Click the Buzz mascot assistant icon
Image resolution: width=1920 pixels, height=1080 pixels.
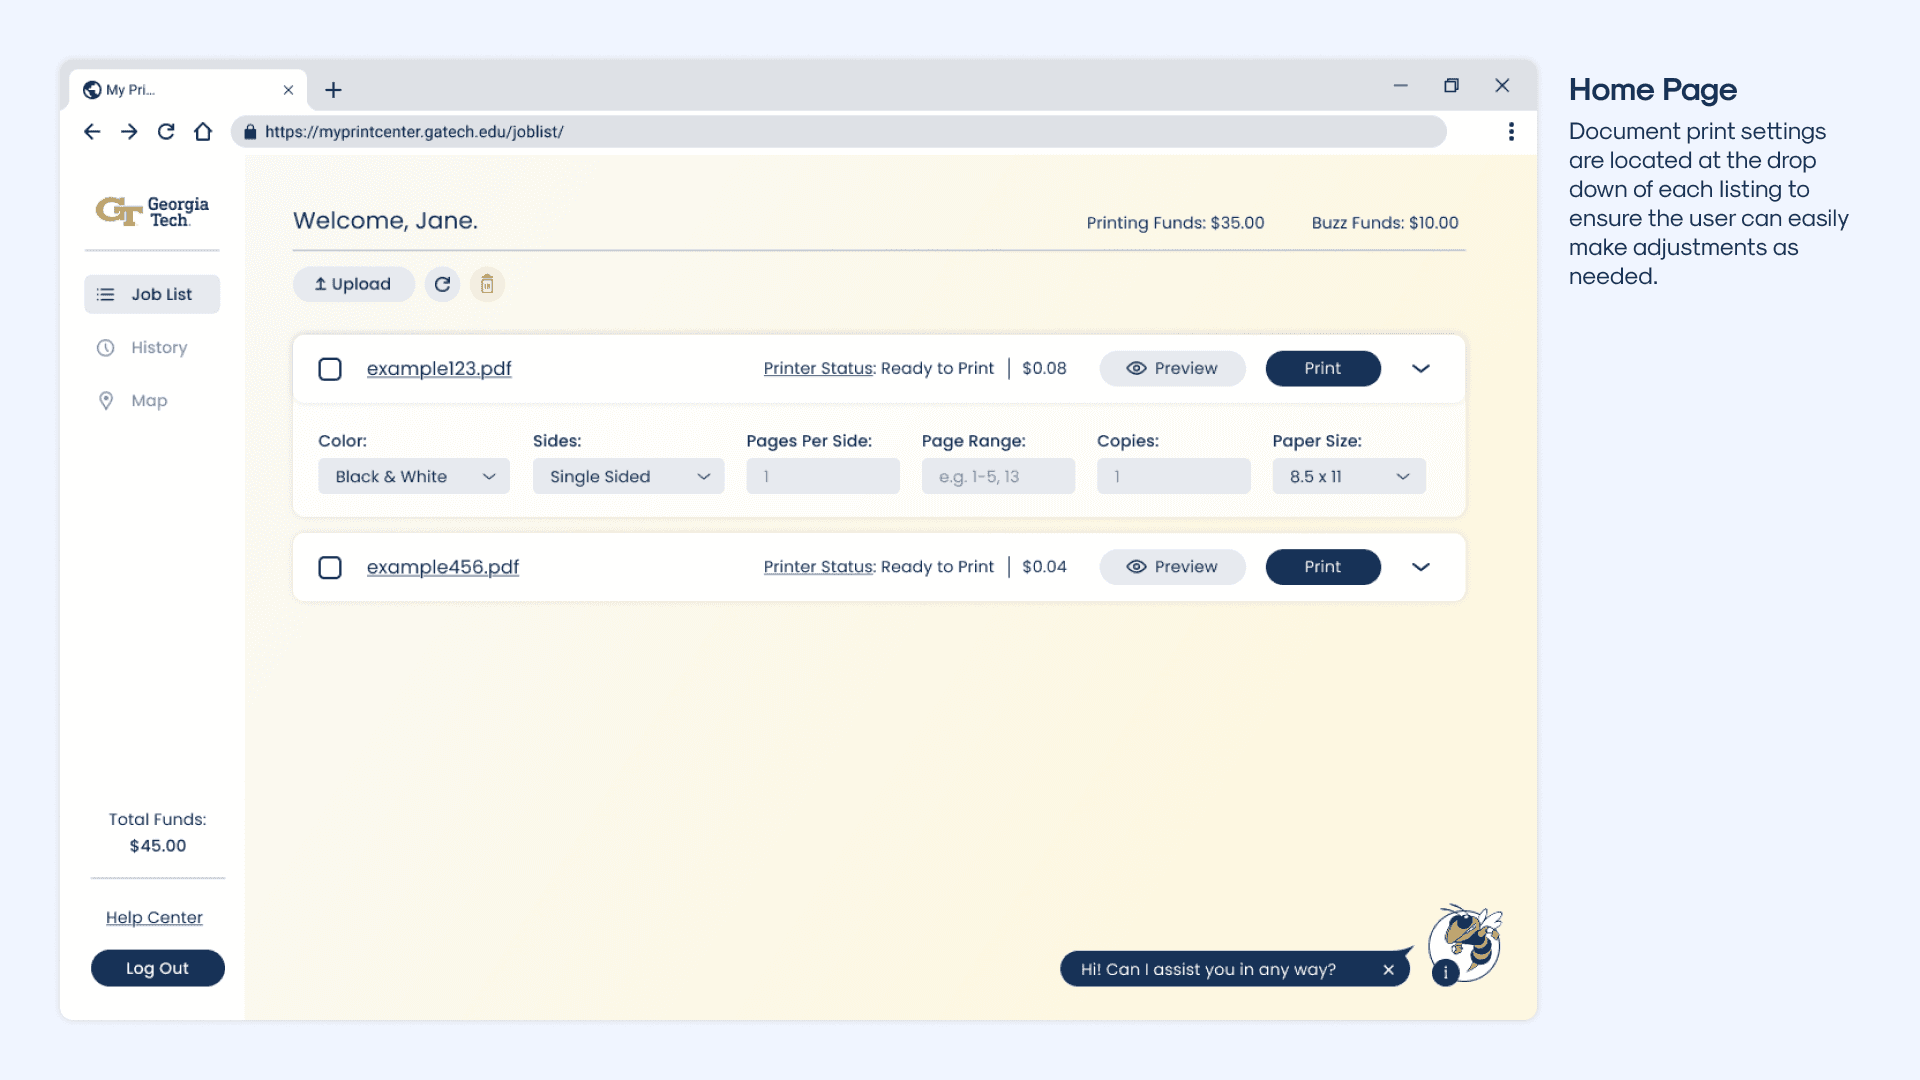[1466, 943]
